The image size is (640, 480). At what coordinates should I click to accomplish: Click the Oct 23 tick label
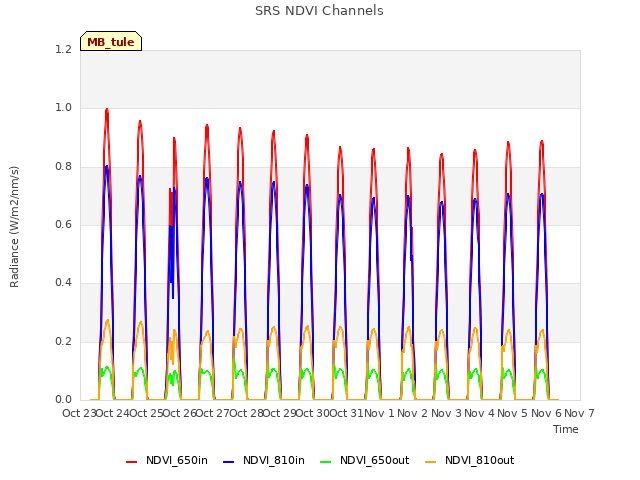79,413
